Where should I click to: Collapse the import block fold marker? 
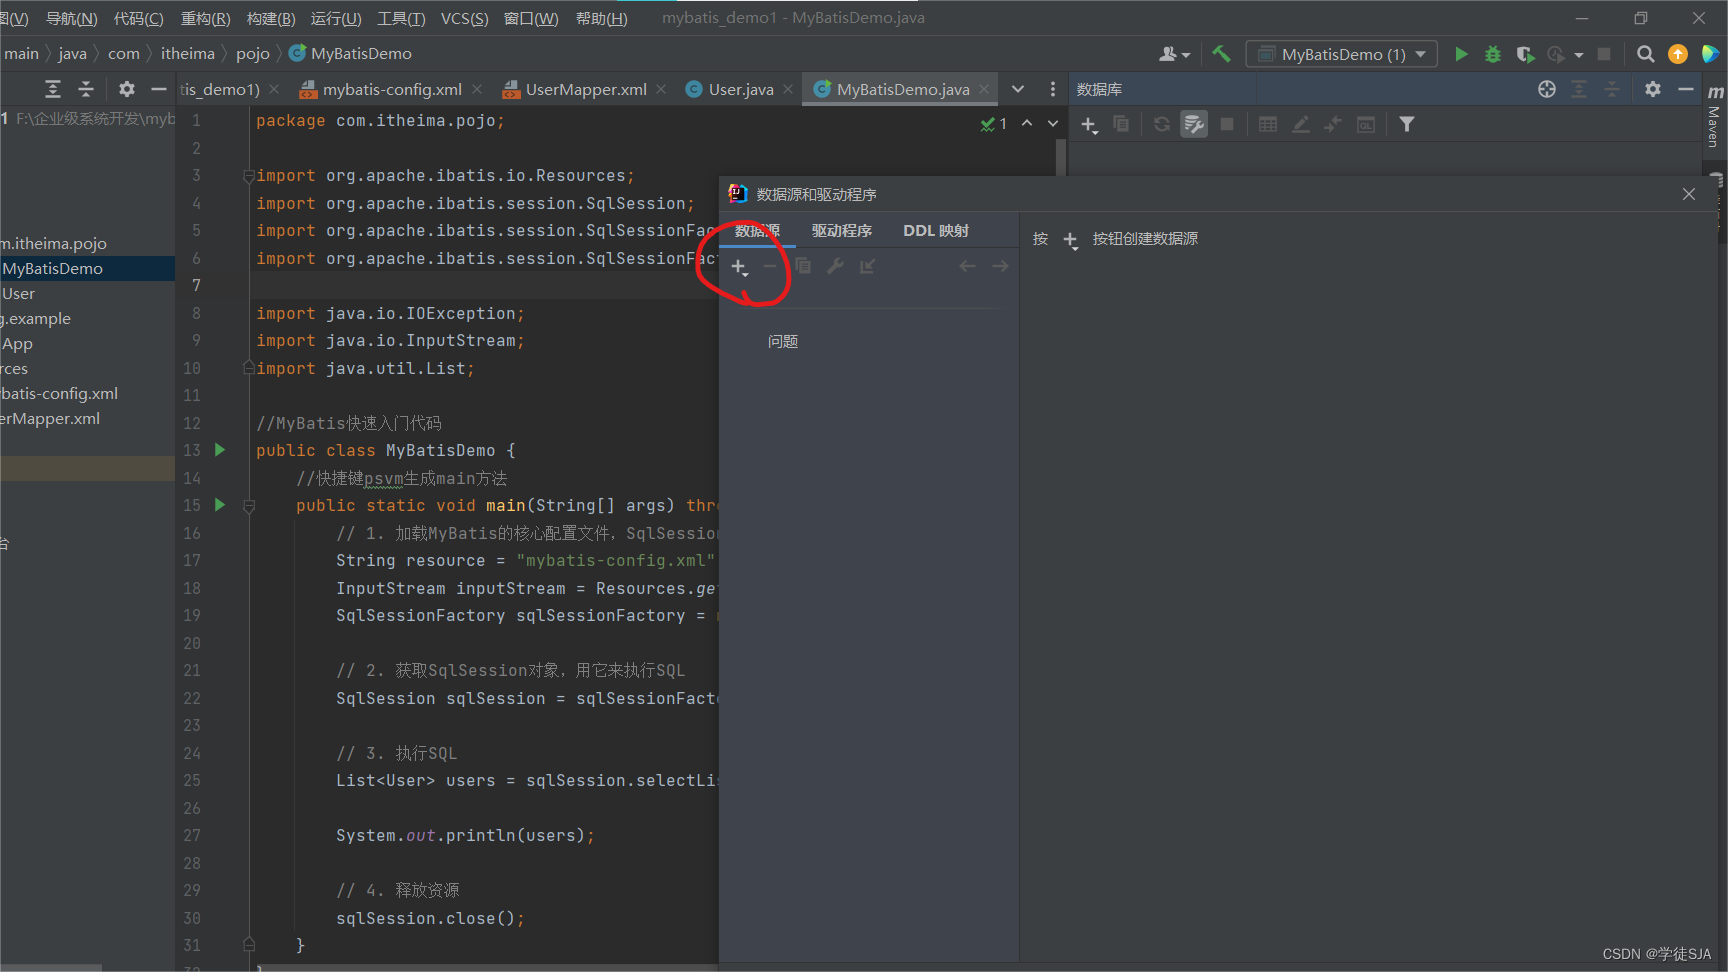[x=248, y=176]
